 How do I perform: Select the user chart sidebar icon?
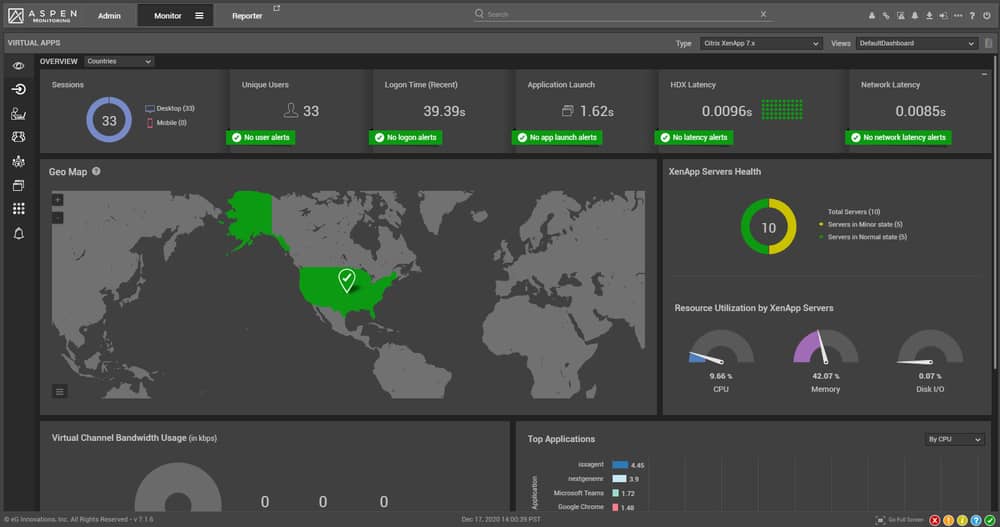coord(18,114)
